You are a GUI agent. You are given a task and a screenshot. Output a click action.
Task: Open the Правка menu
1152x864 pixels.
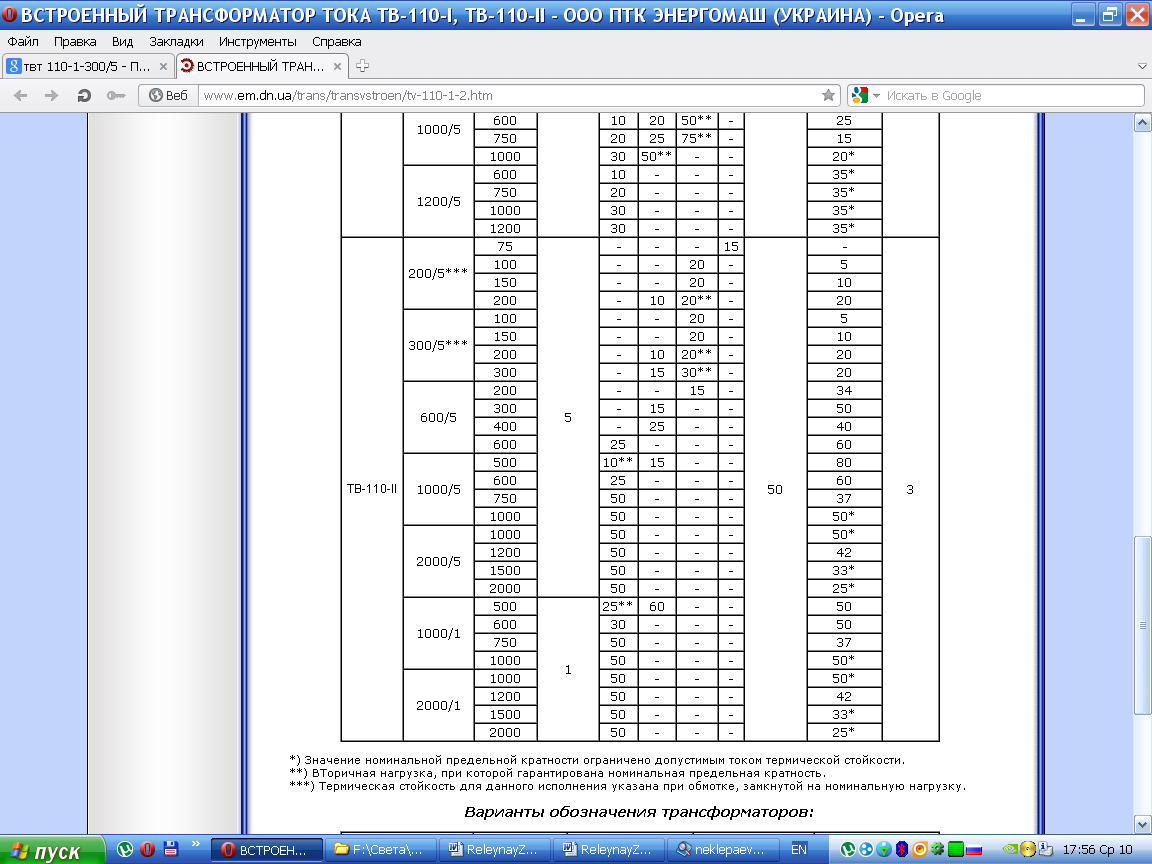pyautogui.click(x=75, y=42)
